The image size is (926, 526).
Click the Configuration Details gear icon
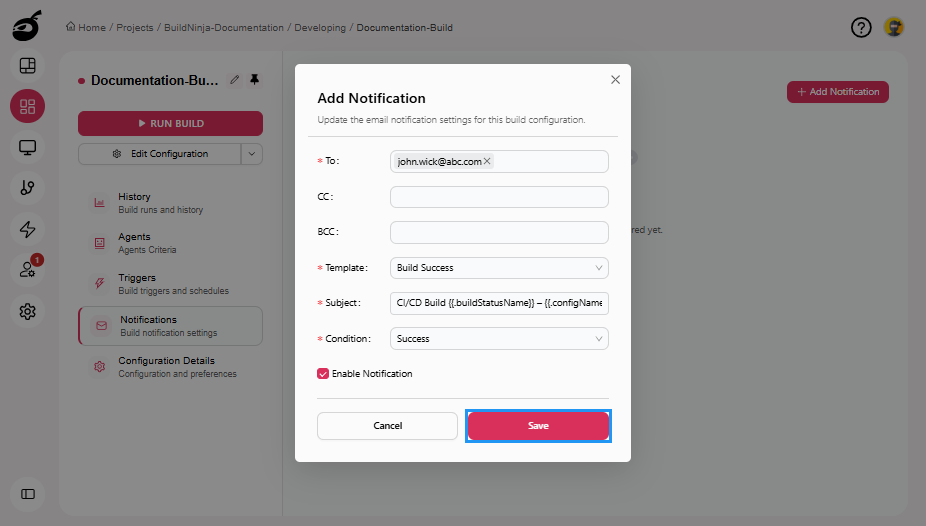(x=100, y=367)
